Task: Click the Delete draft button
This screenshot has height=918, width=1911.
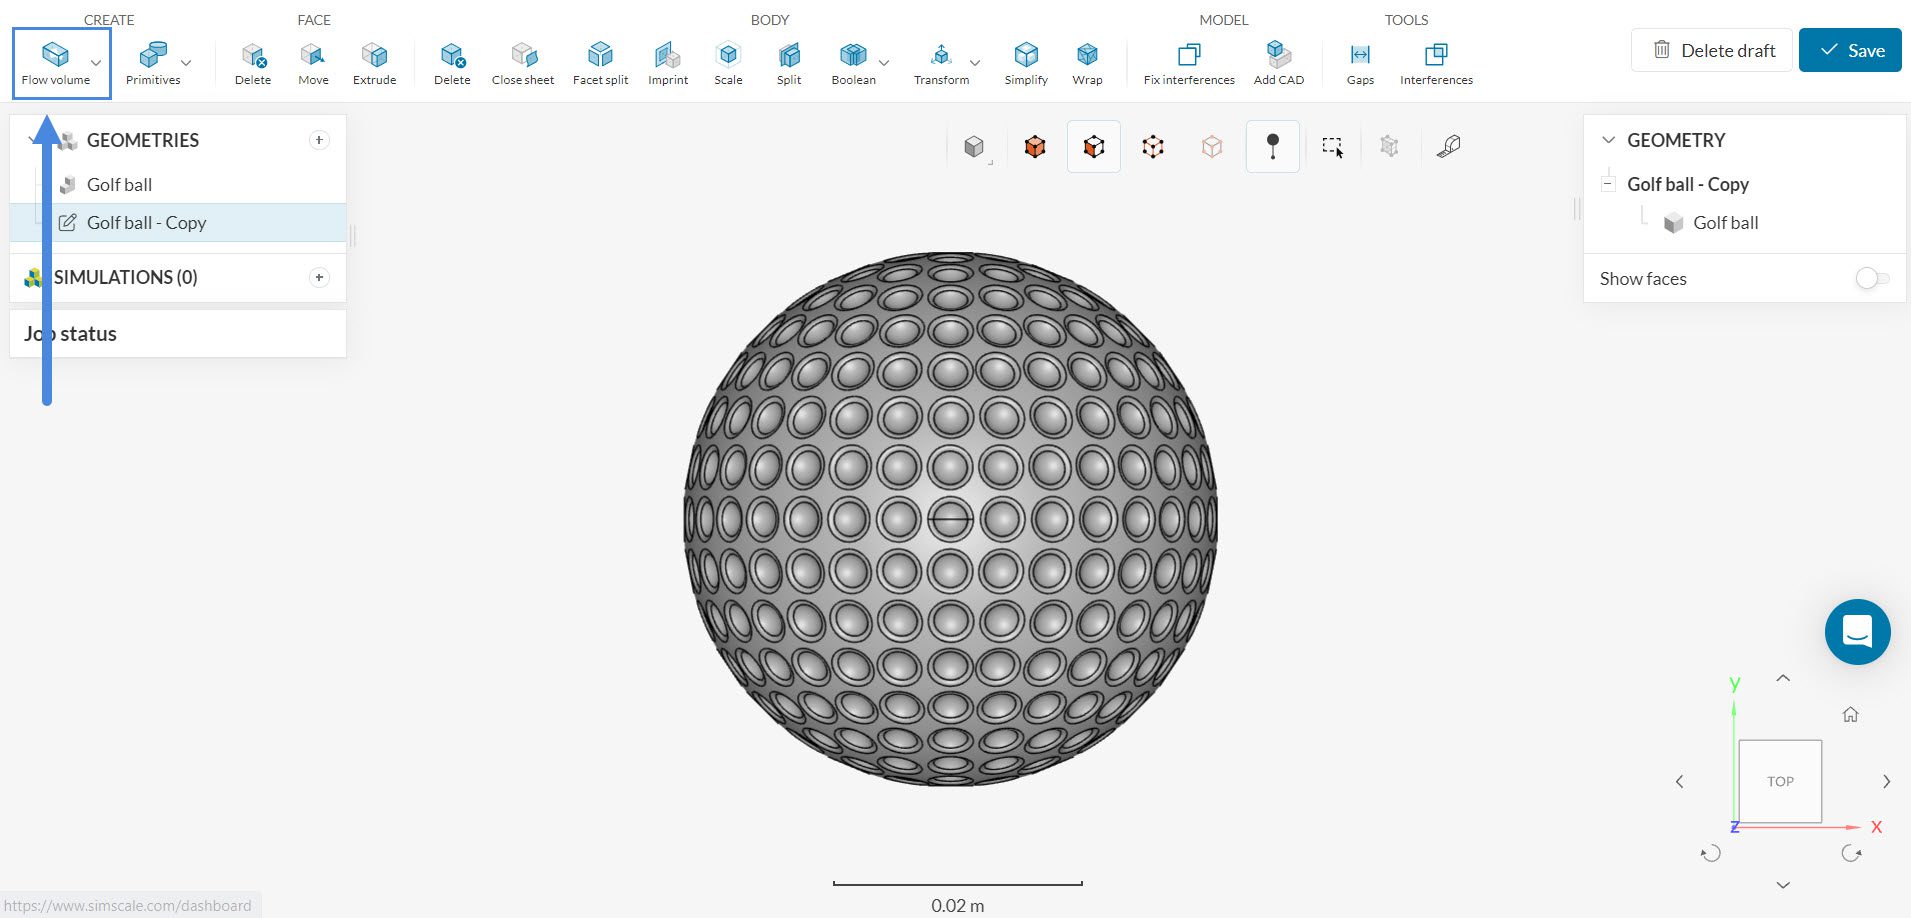Action: pyautogui.click(x=1713, y=50)
